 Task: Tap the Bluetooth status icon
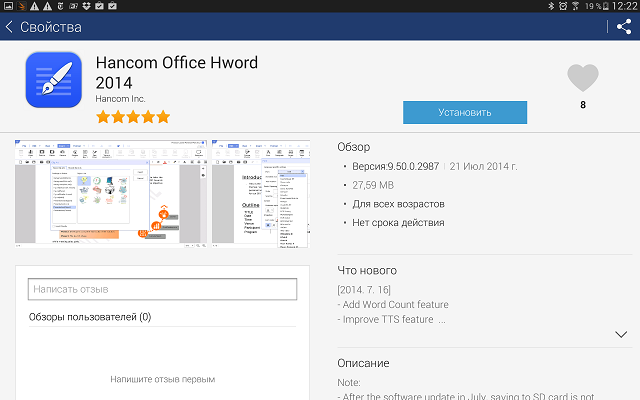pyautogui.click(x=551, y=6)
